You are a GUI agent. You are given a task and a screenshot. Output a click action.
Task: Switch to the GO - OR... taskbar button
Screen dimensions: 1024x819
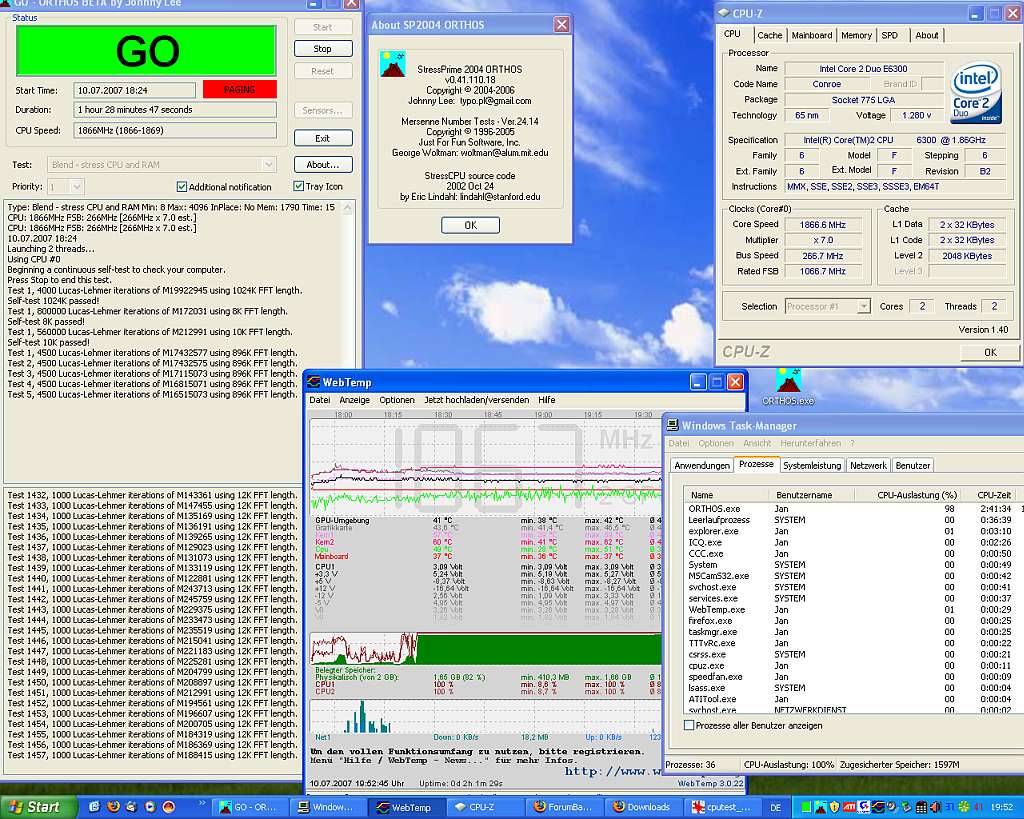(x=248, y=807)
